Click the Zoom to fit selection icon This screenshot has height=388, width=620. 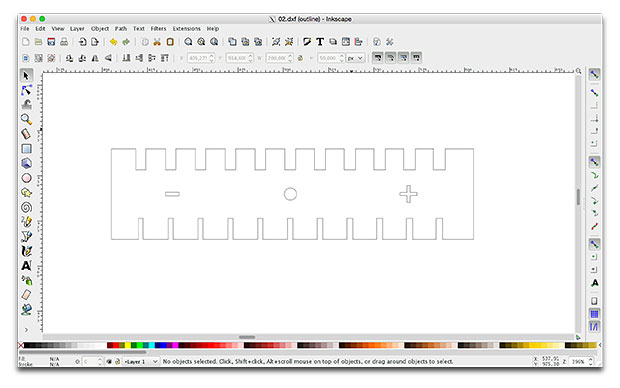click(x=188, y=42)
